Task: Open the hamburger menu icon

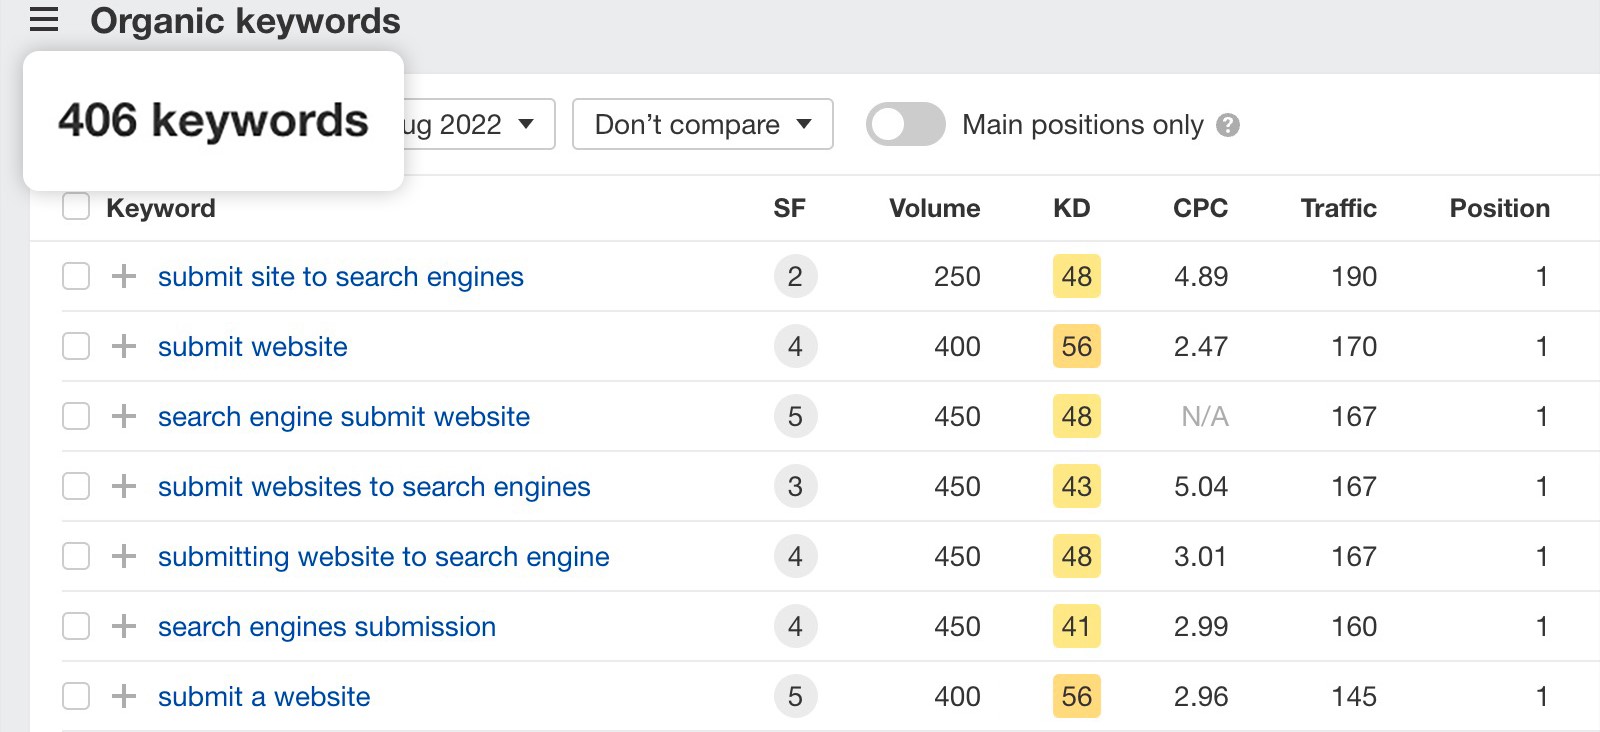Action: point(44,20)
